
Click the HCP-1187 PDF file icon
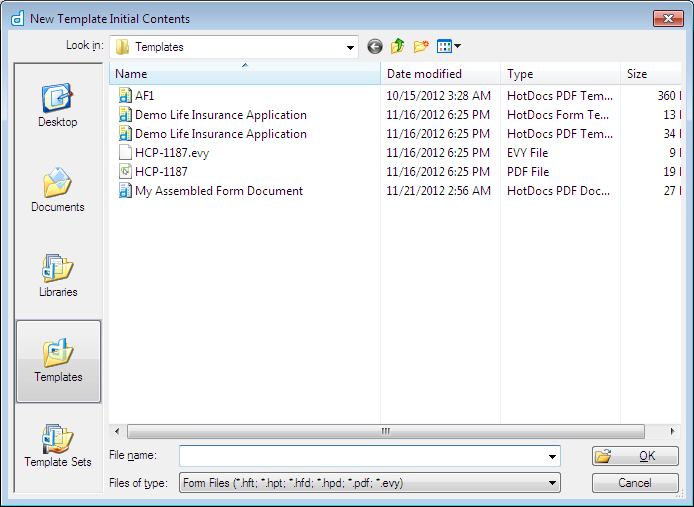(125, 172)
